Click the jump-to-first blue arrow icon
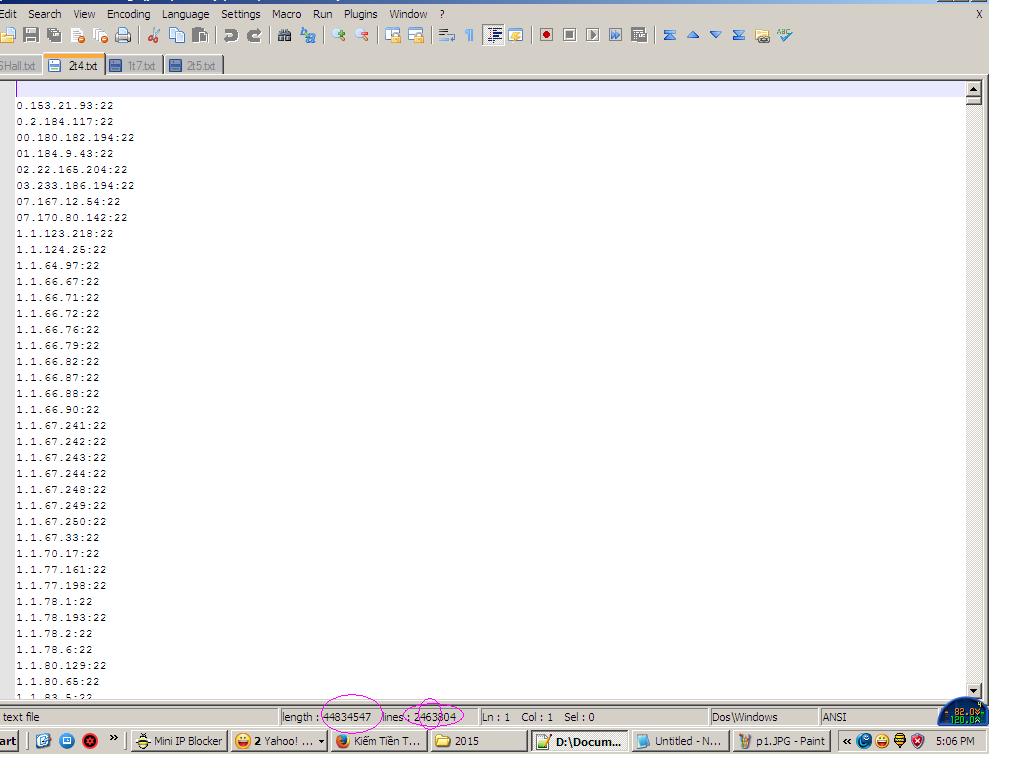 pos(669,35)
